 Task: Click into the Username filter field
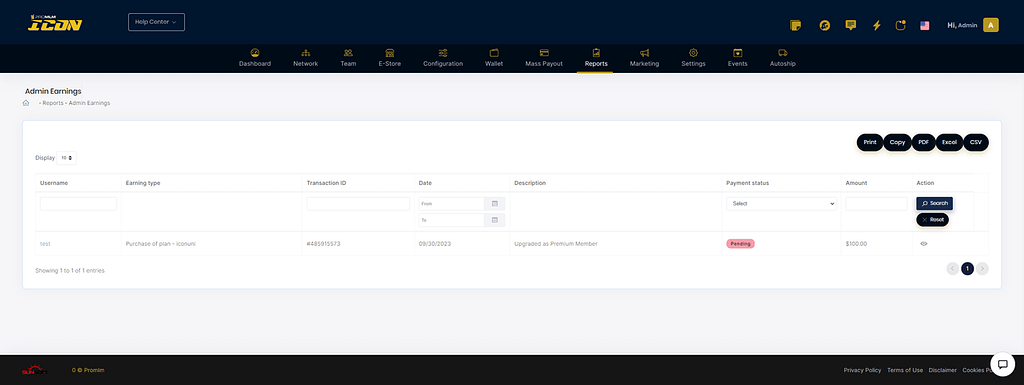78,204
